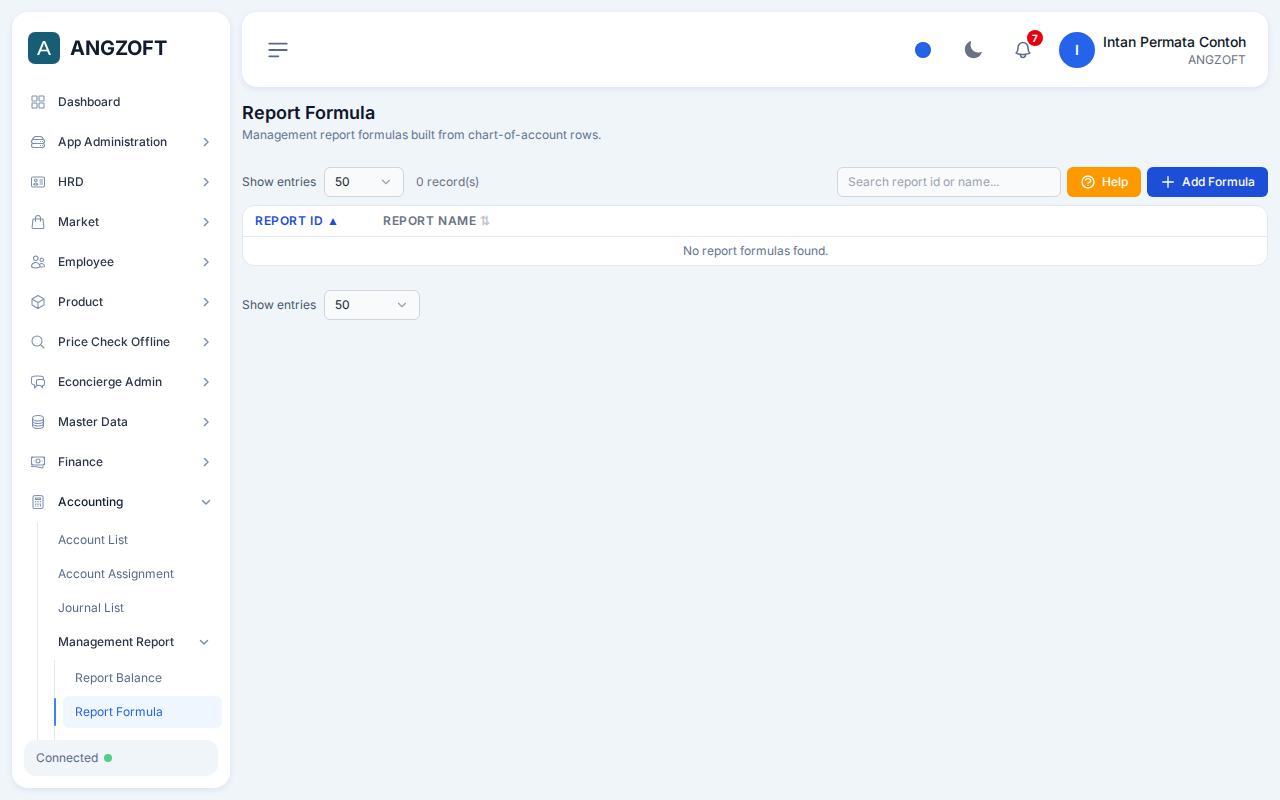Expand the Employee menu chevron
Image resolution: width=1280 pixels, height=800 pixels.
[x=206, y=262]
